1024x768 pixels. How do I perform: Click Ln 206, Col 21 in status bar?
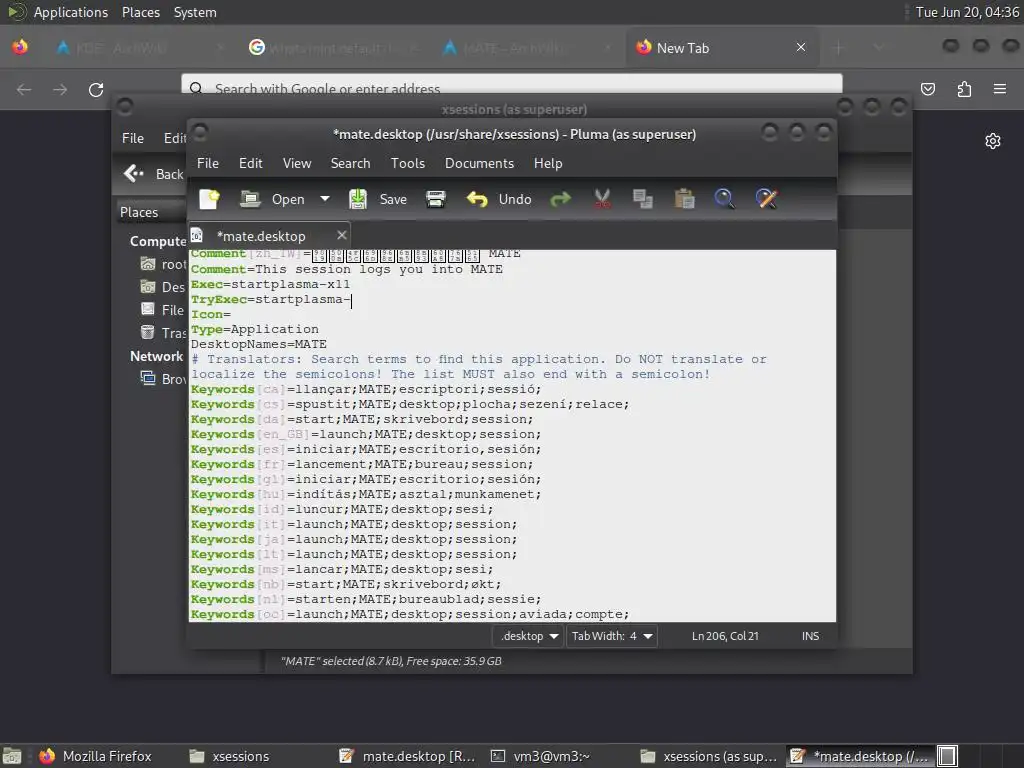click(x=725, y=636)
